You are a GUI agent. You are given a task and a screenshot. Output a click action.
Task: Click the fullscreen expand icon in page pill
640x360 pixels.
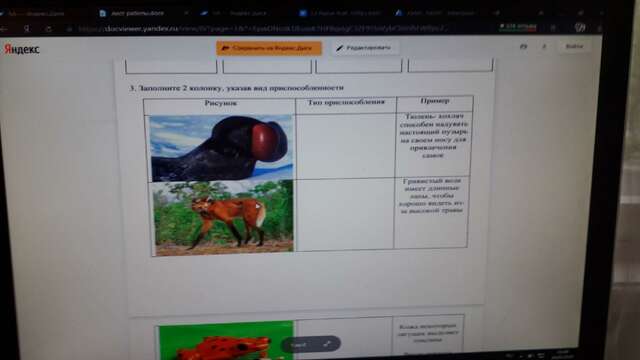(327, 344)
